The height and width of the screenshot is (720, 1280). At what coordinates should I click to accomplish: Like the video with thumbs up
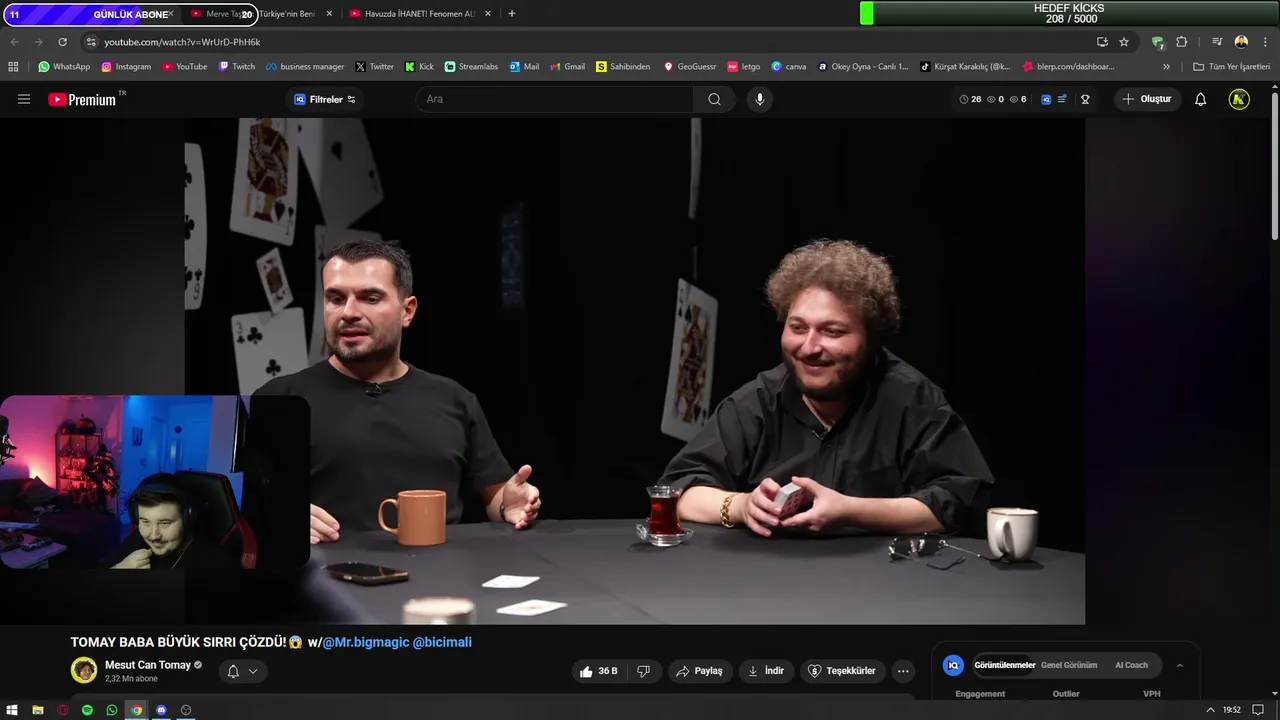click(x=598, y=671)
